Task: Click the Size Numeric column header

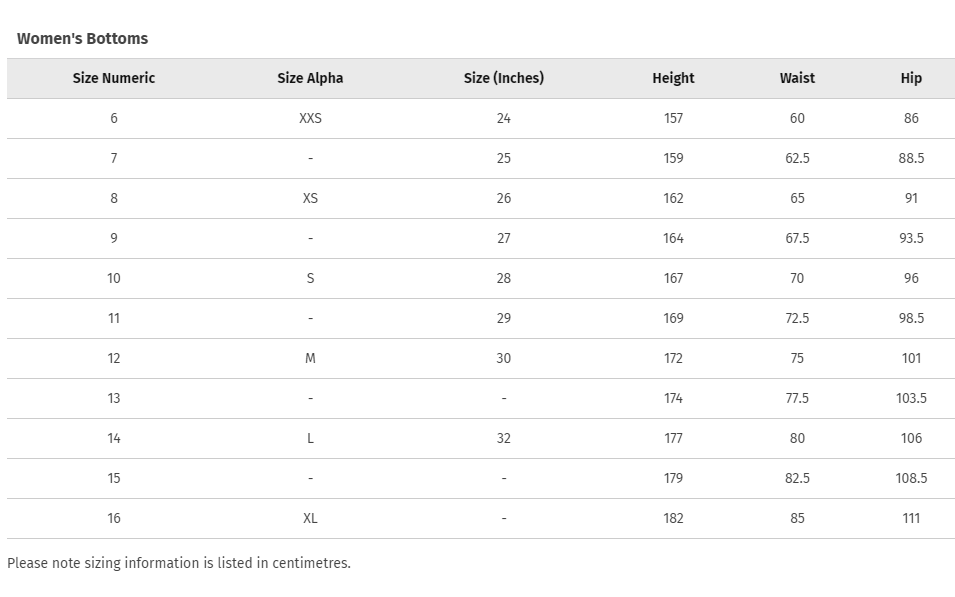Action: [114, 78]
